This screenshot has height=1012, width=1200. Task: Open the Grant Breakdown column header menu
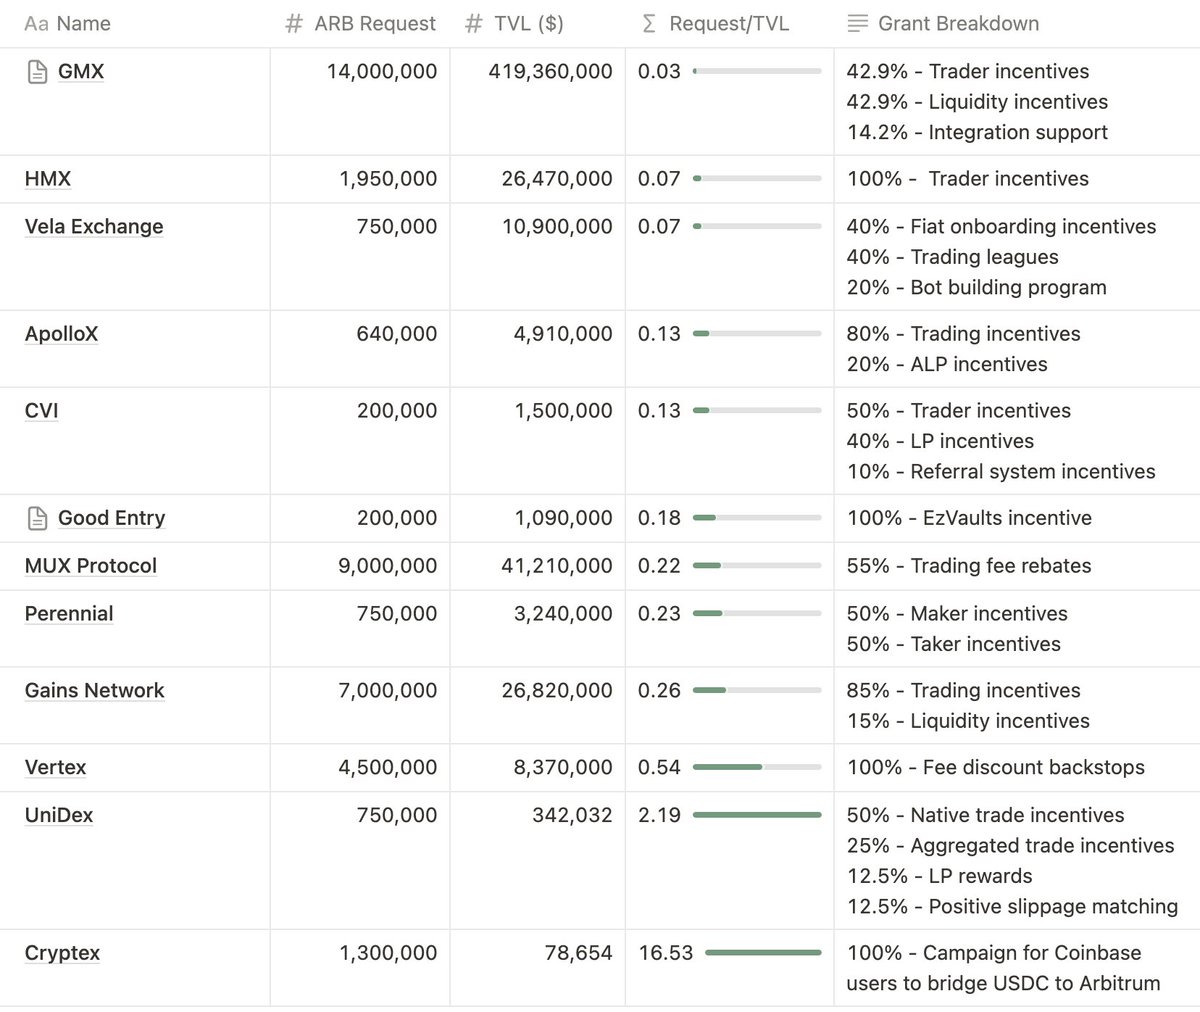[943, 24]
